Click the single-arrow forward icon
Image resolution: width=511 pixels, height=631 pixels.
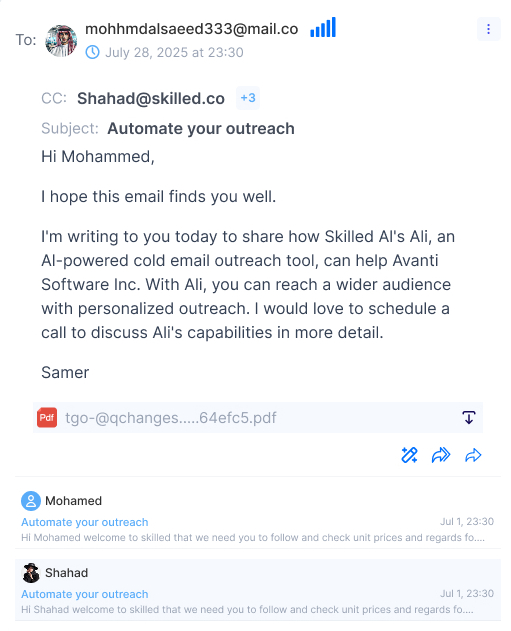point(473,455)
